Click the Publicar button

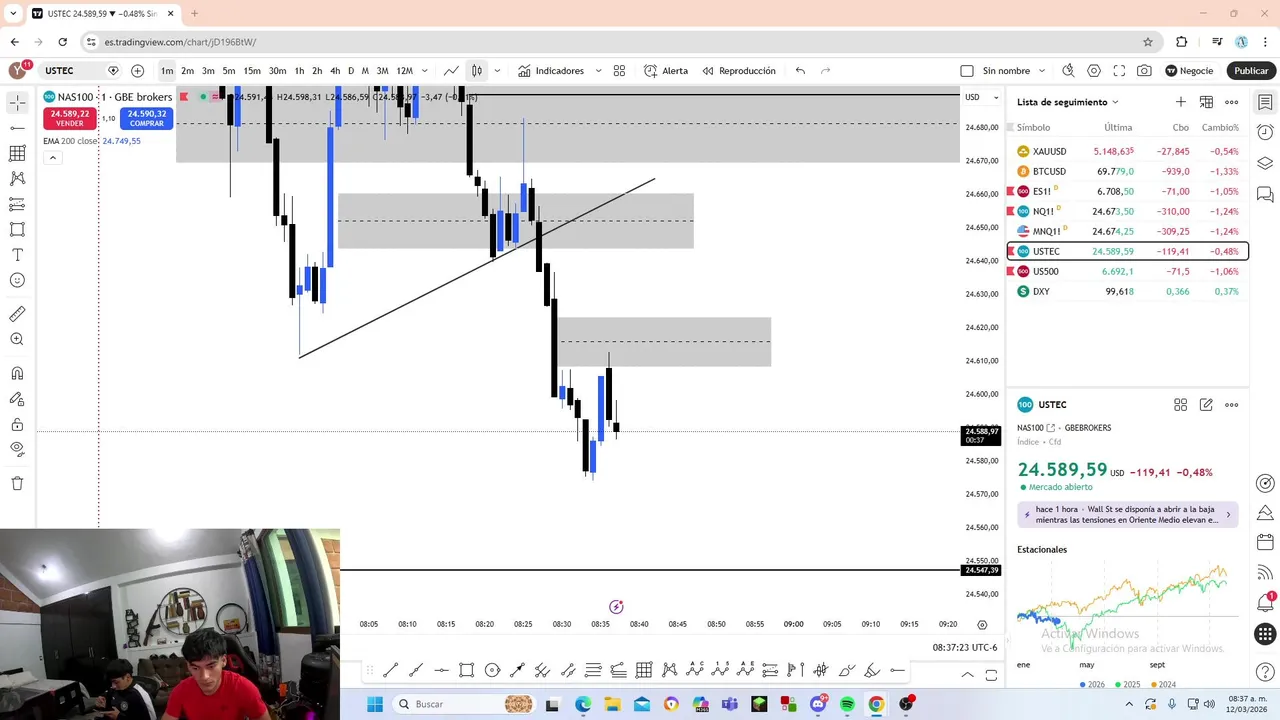pos(1251,71)
